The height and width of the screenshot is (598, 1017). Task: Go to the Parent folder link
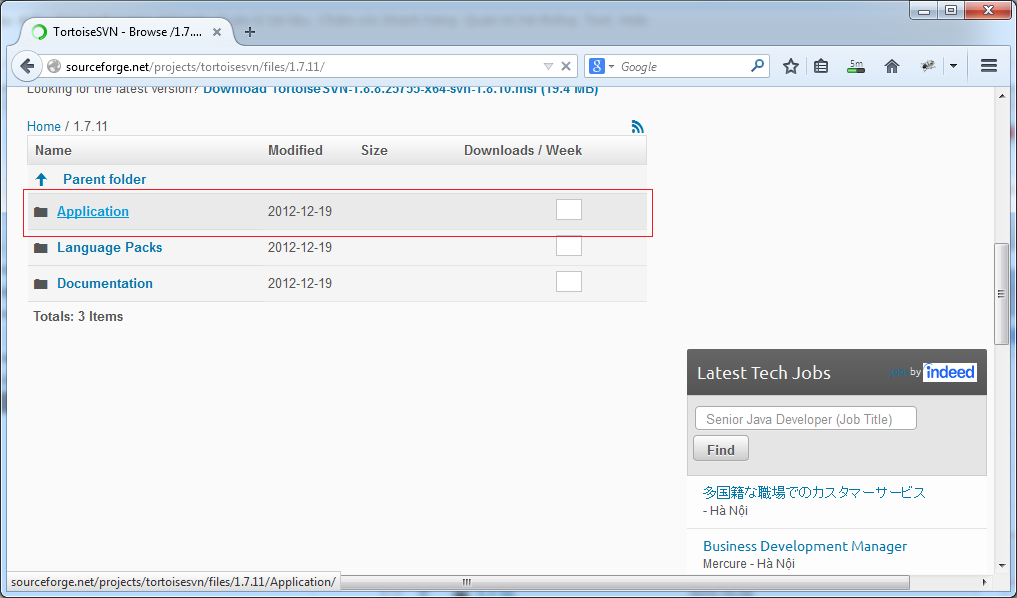pyautogui.click(x=104, y=180)
